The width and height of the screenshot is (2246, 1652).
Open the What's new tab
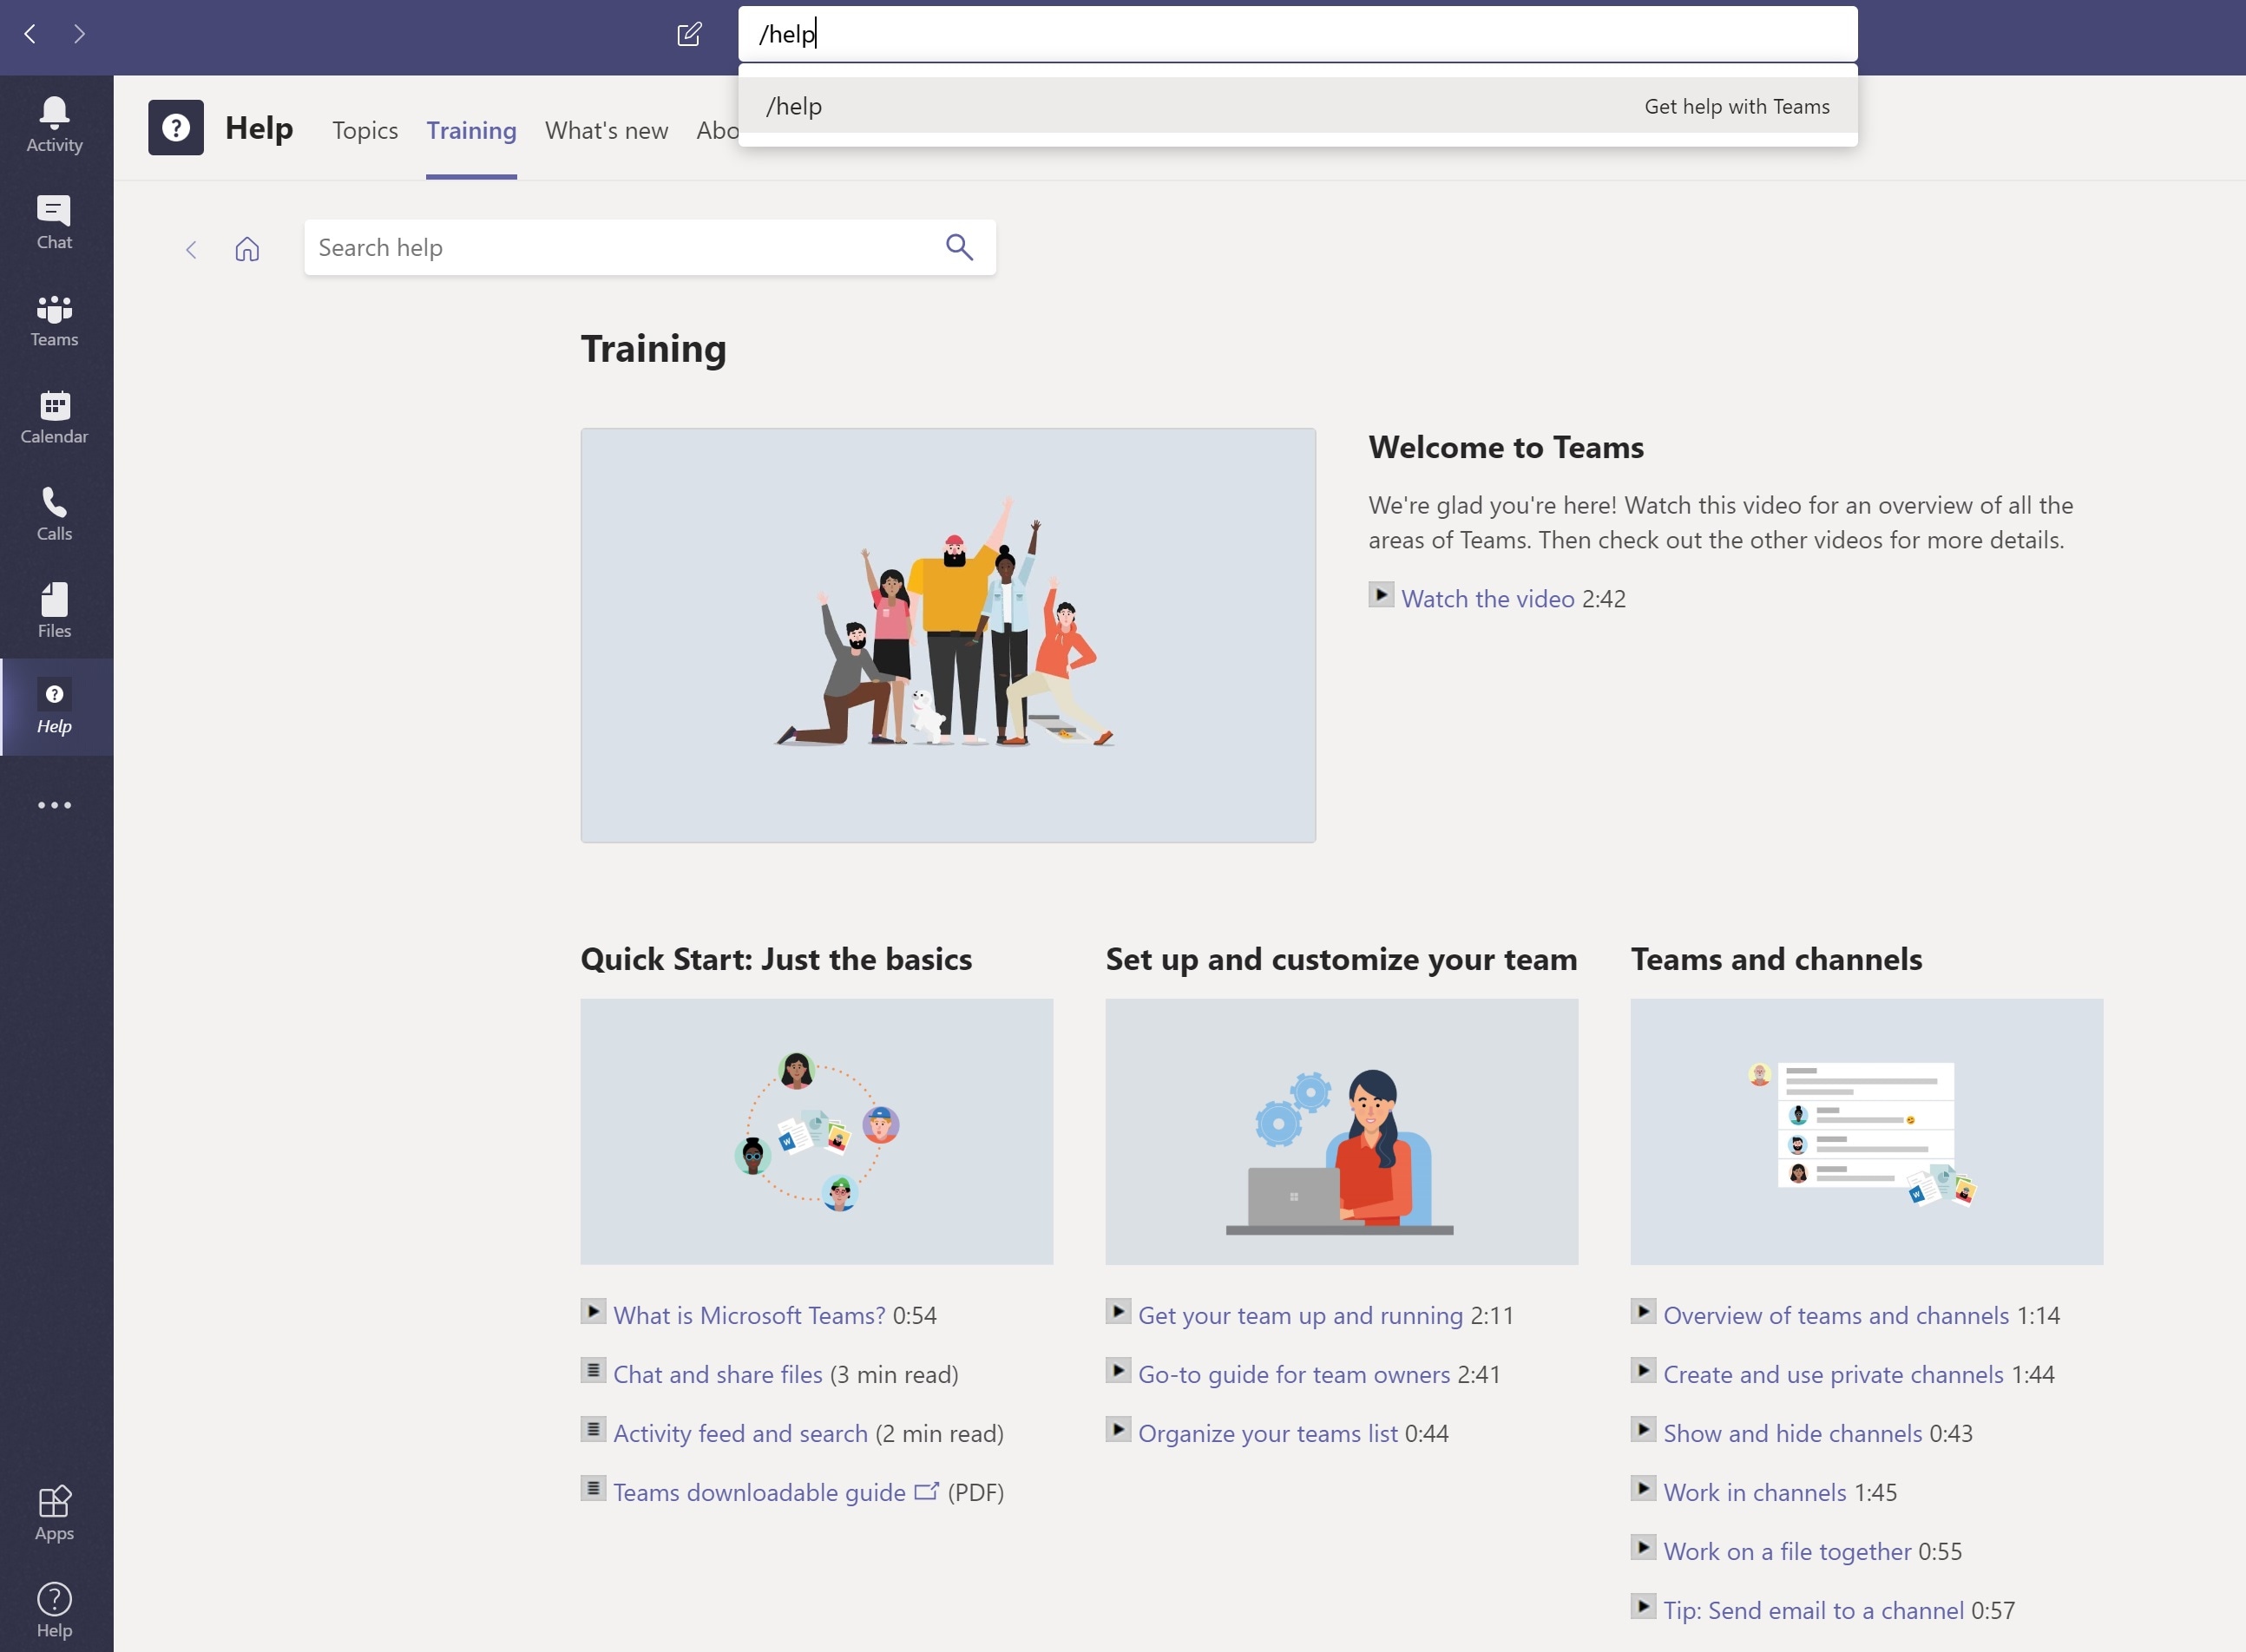coord(606,130)
